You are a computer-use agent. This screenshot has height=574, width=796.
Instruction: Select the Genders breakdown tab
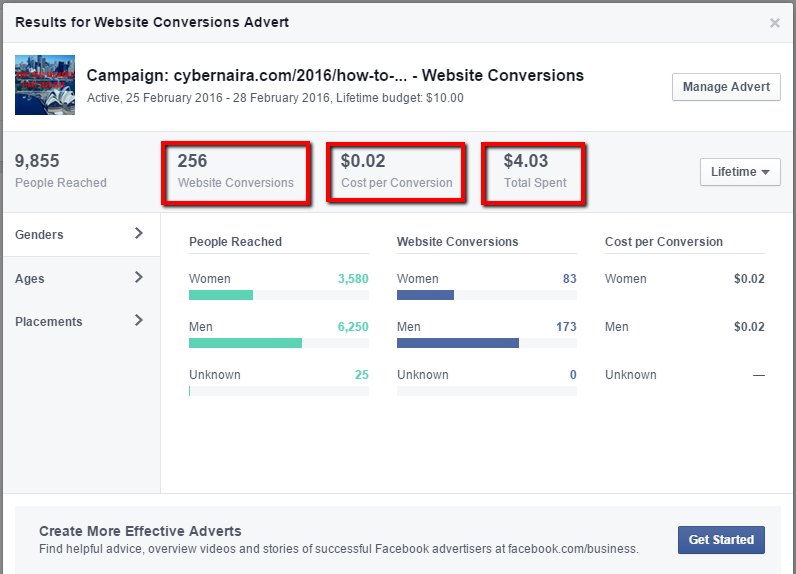40,235
